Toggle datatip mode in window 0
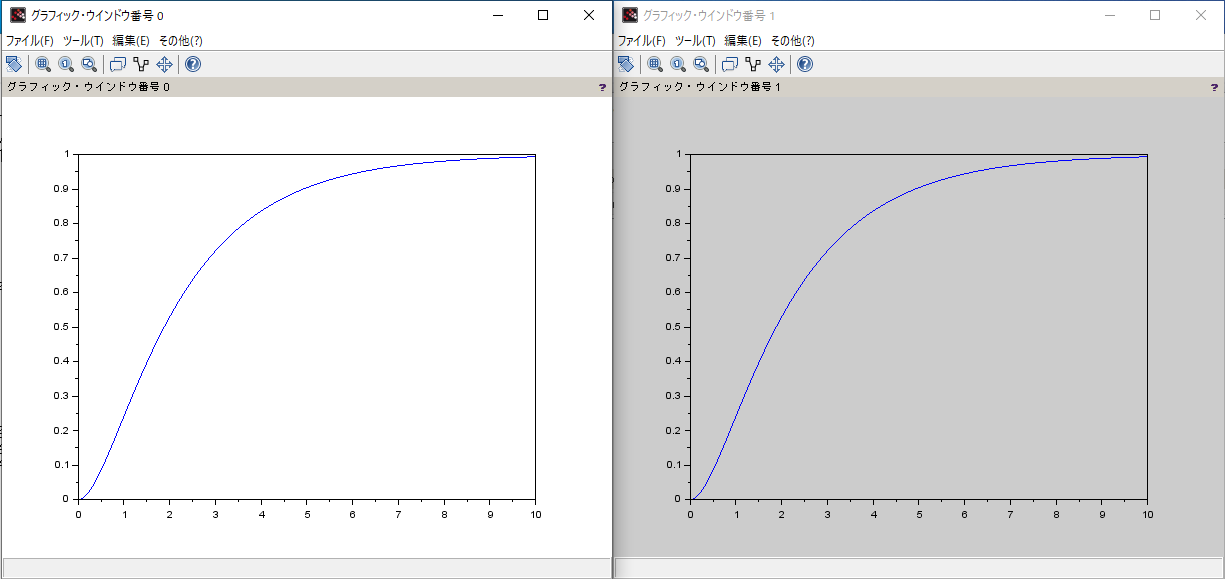The image size is (1225, 579). point(118,64)
